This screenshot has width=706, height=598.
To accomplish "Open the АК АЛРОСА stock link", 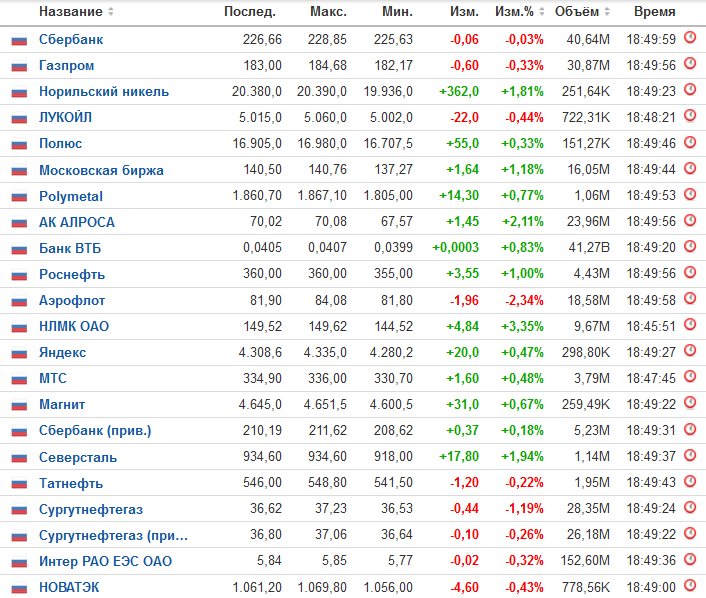I will 77,222.
